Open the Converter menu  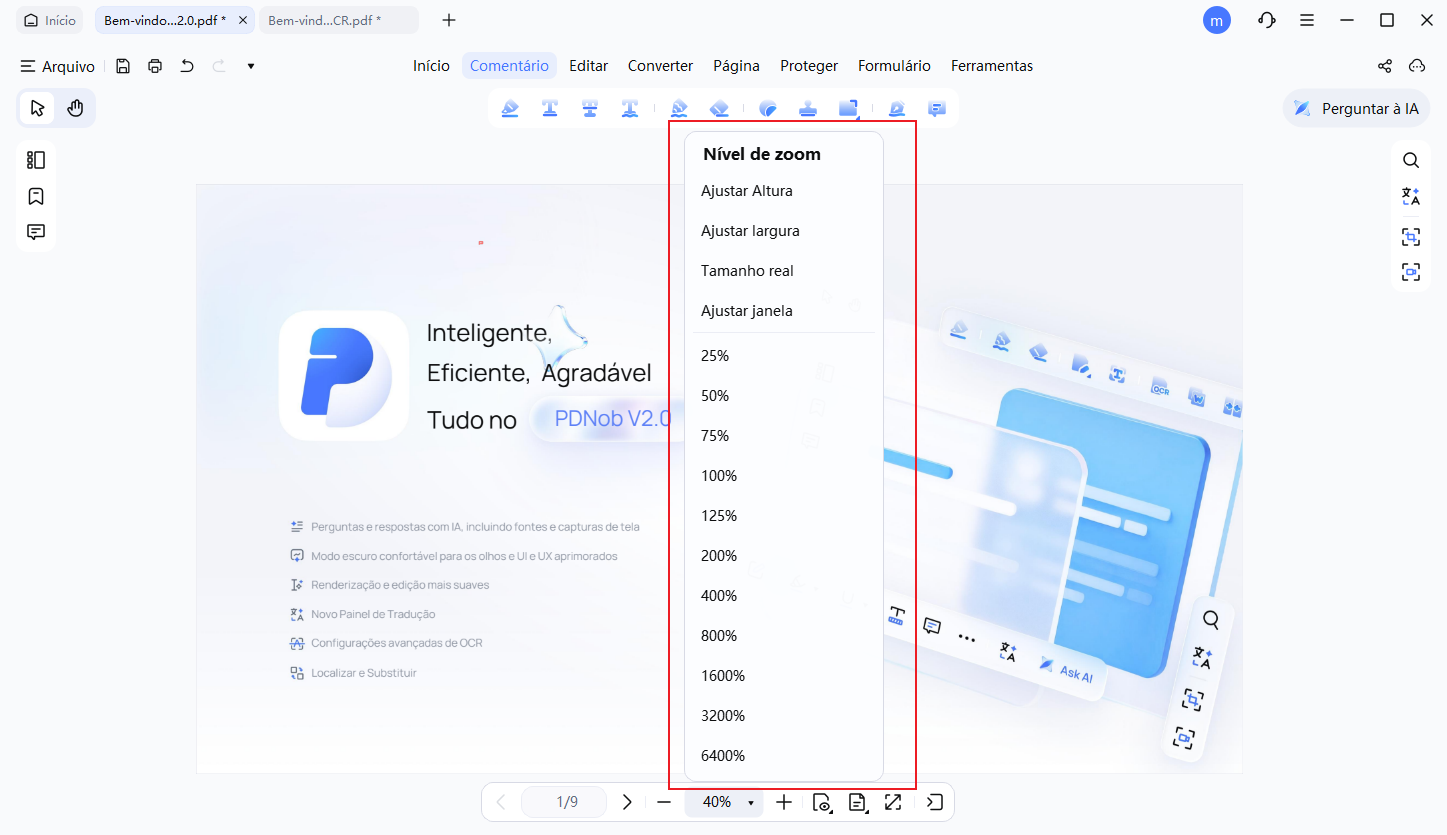tap(660, 65)
